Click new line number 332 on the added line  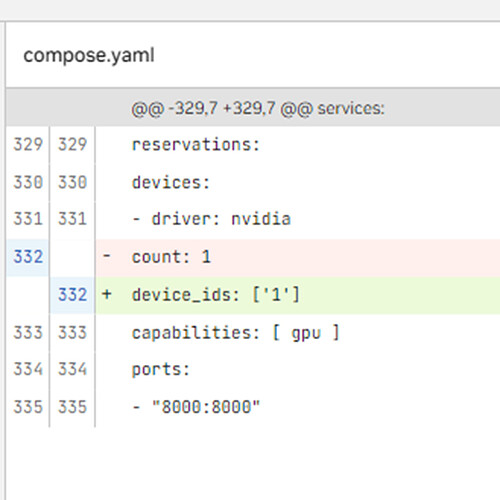[x=72, y=295]
